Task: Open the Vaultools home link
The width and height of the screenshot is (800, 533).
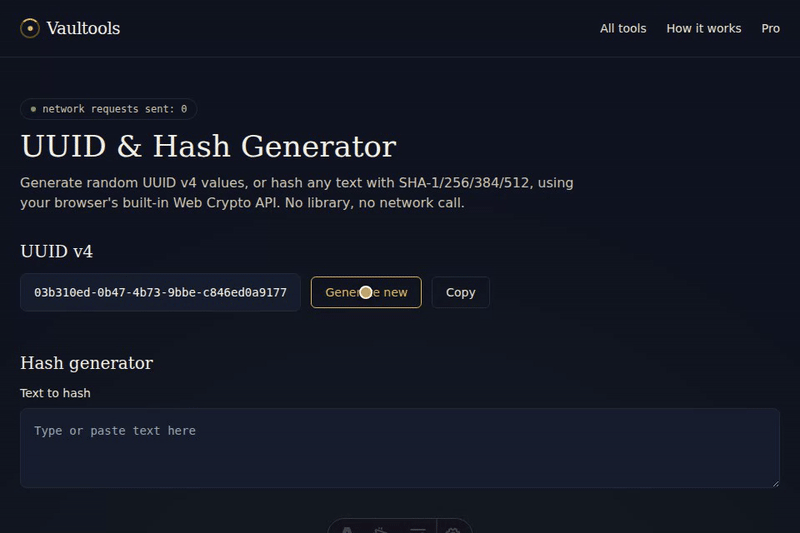Action: click(x=70, y=28)
